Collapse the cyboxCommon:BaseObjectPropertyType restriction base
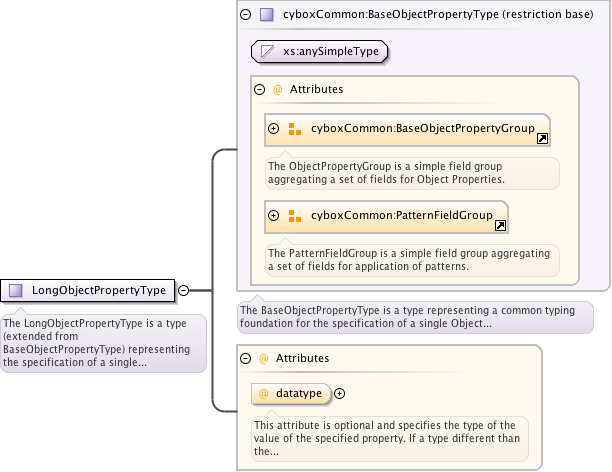The image size is (612, 472). [246, 15]
